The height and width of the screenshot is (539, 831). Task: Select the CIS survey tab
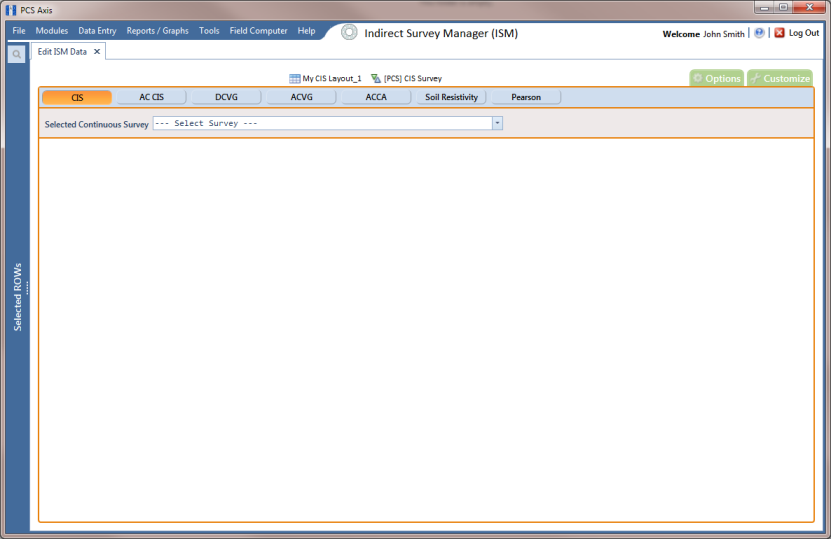(77, 98)
